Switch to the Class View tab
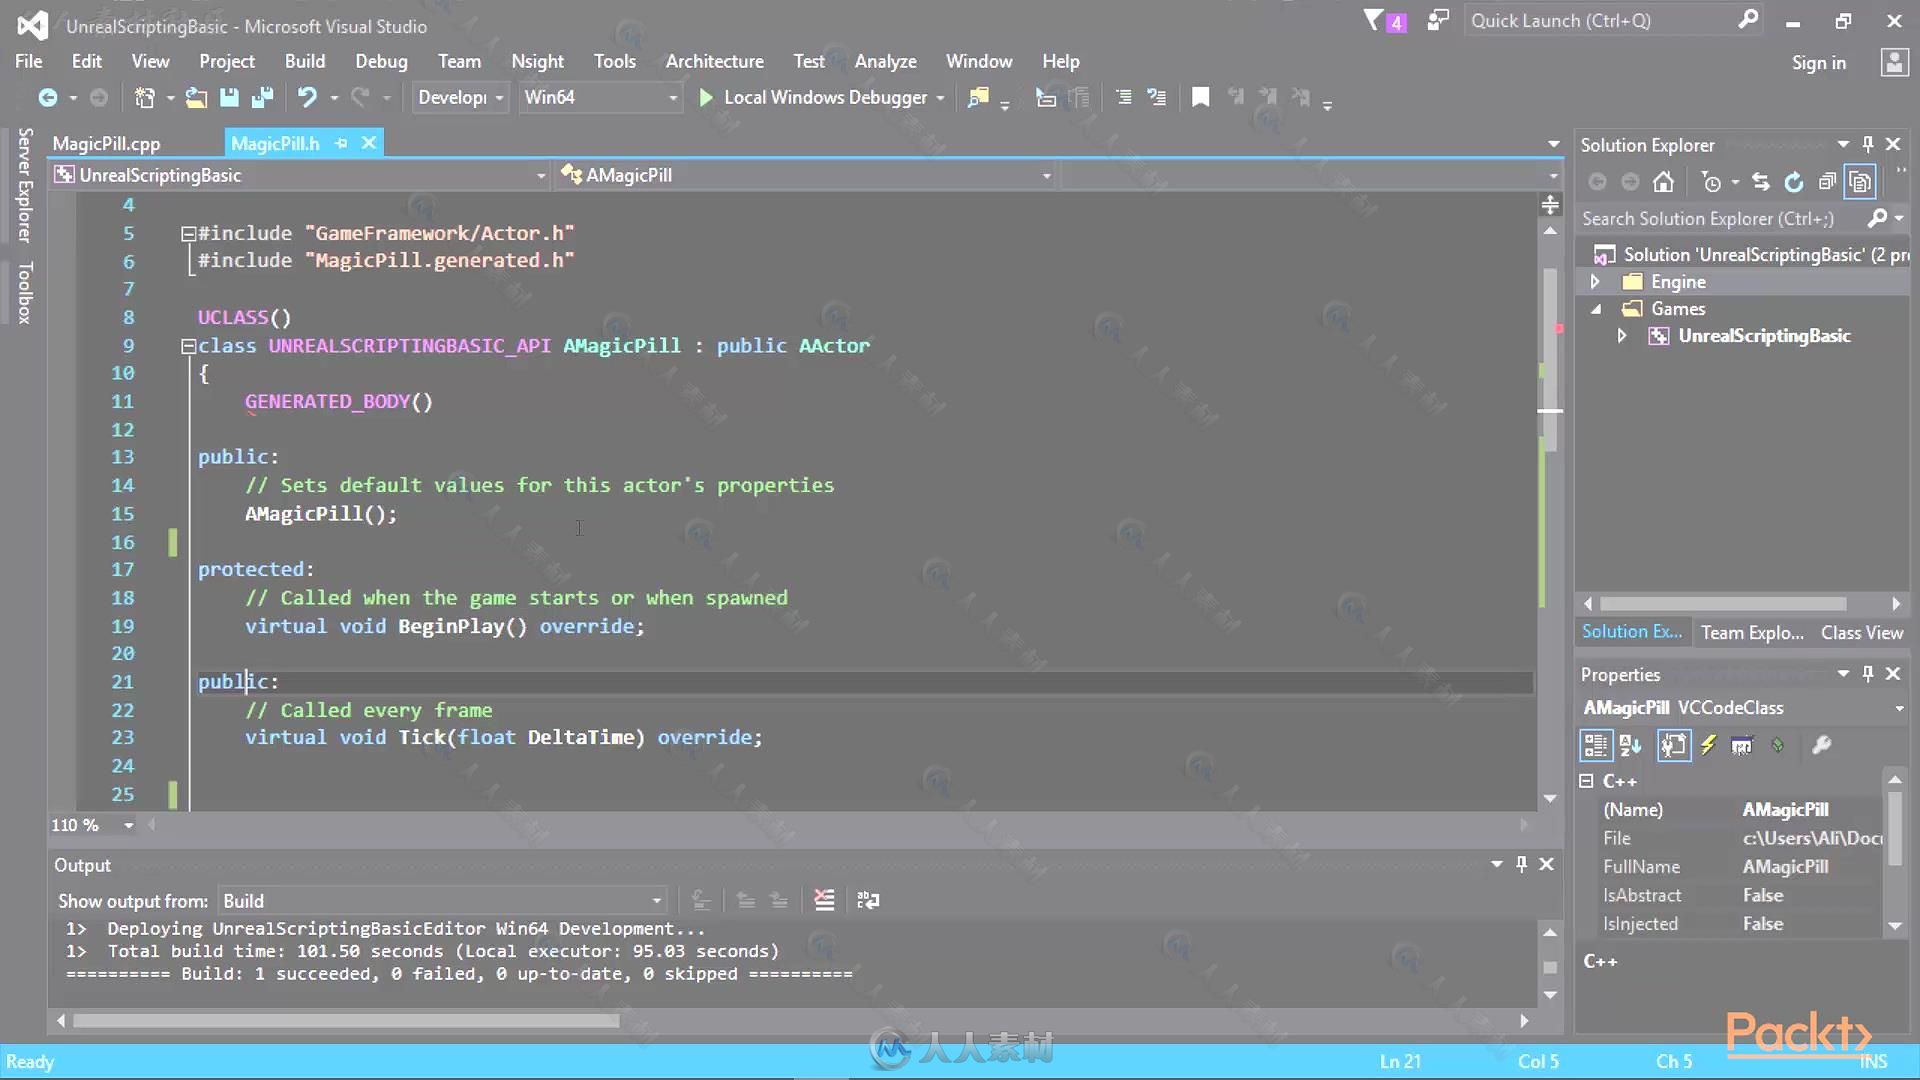The height and width of the screenshot is (1080, 1920). pos(1861,632)
